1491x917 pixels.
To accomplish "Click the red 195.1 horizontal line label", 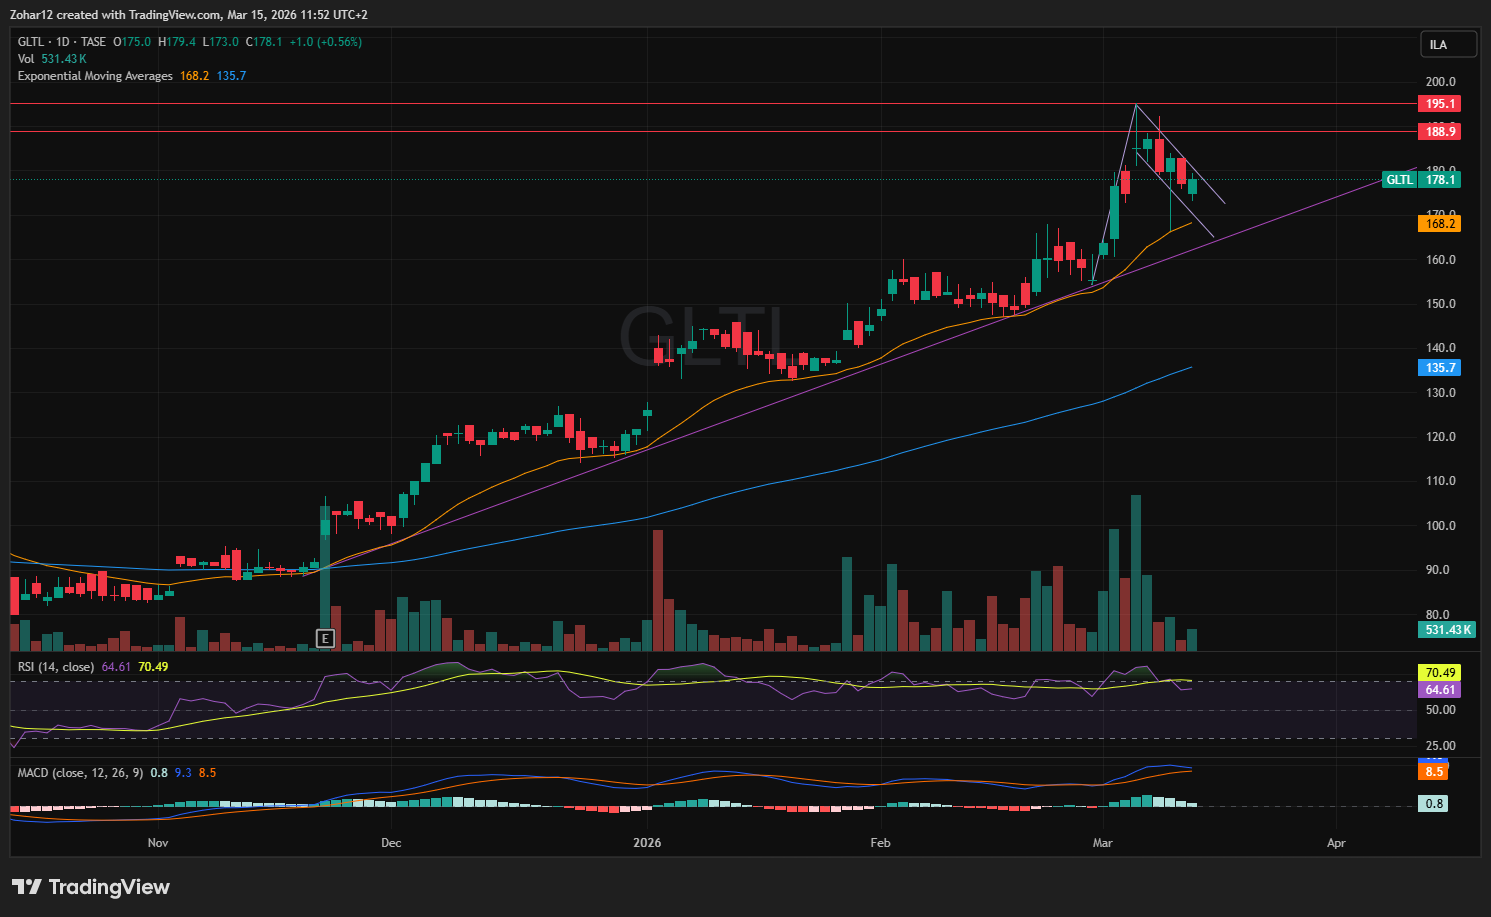I will pyautogui.click(x=1439, y=104).
